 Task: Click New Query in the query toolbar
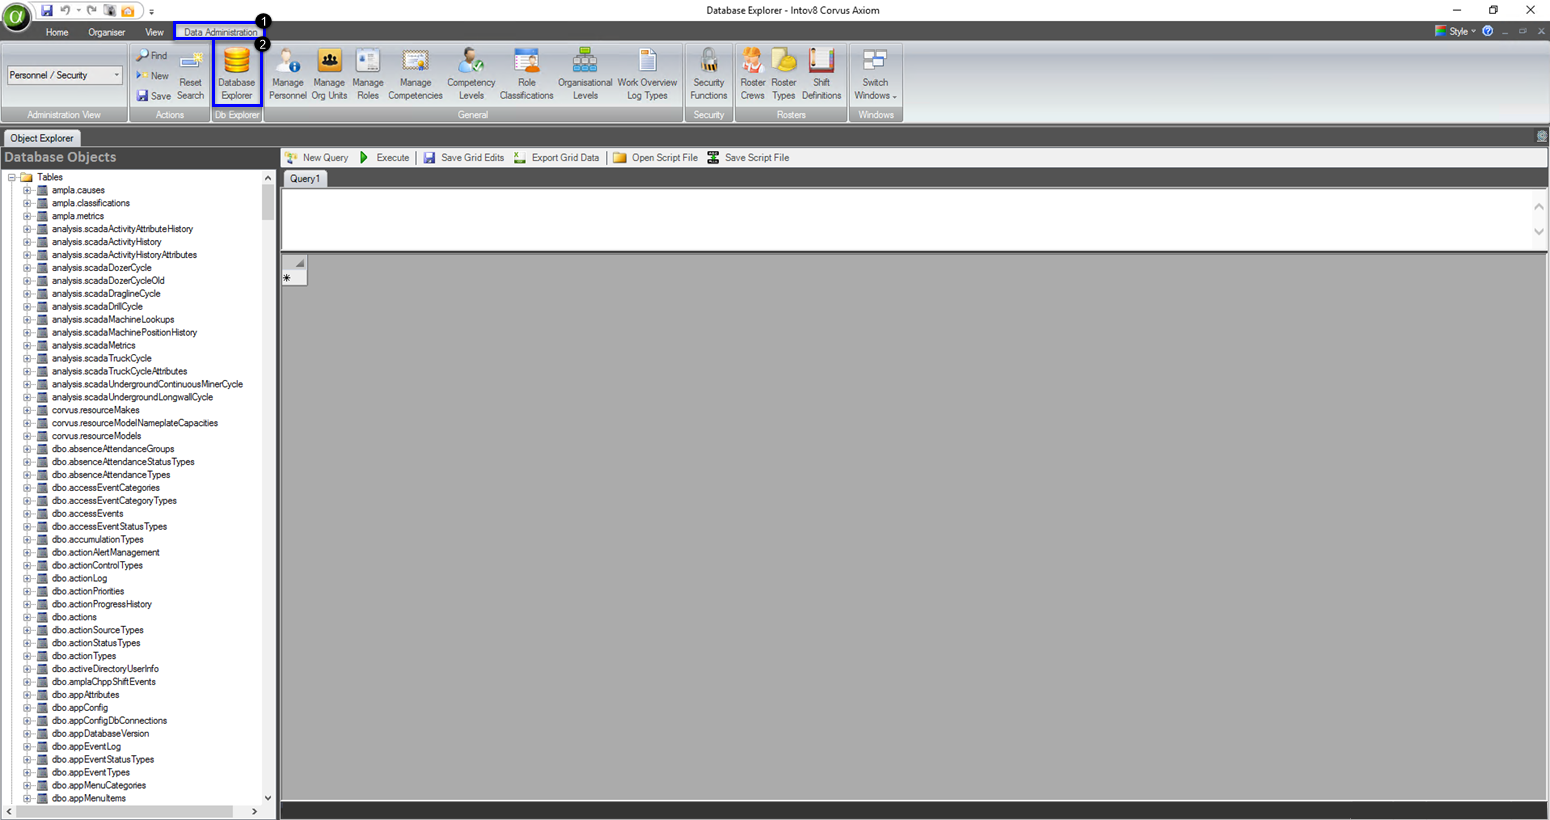click(x=317, y=158)
